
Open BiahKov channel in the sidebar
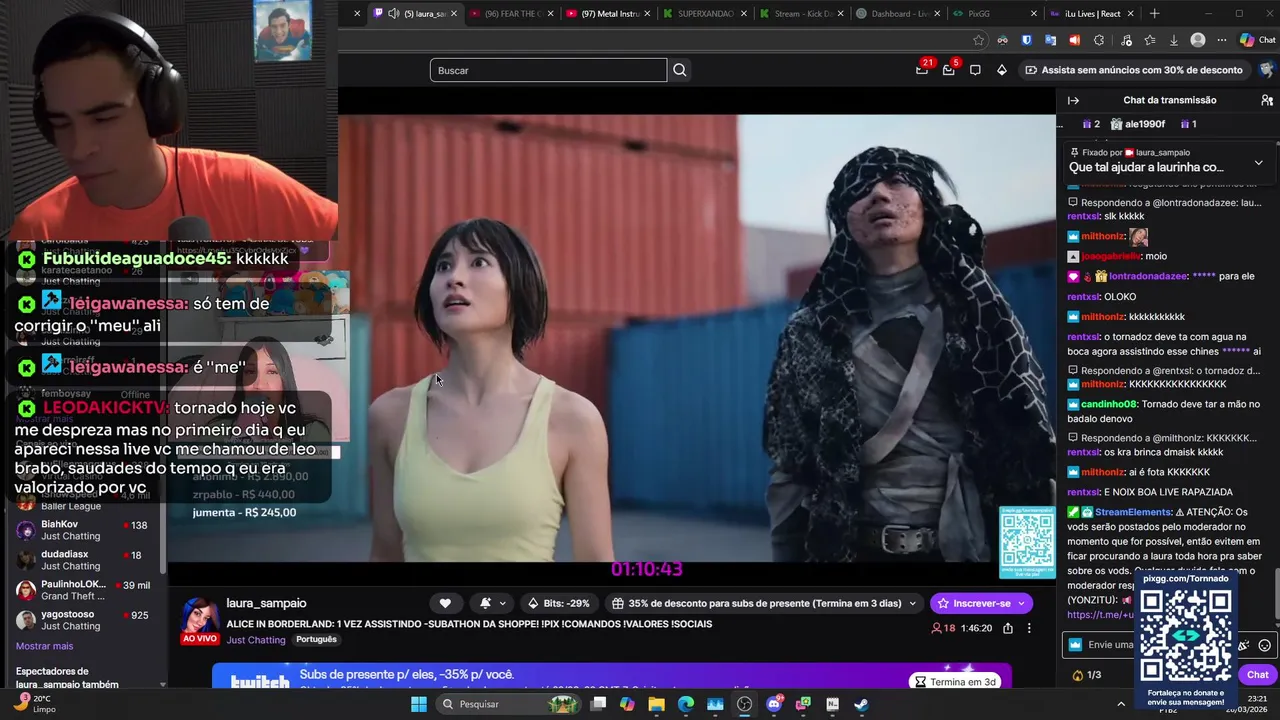84,530
